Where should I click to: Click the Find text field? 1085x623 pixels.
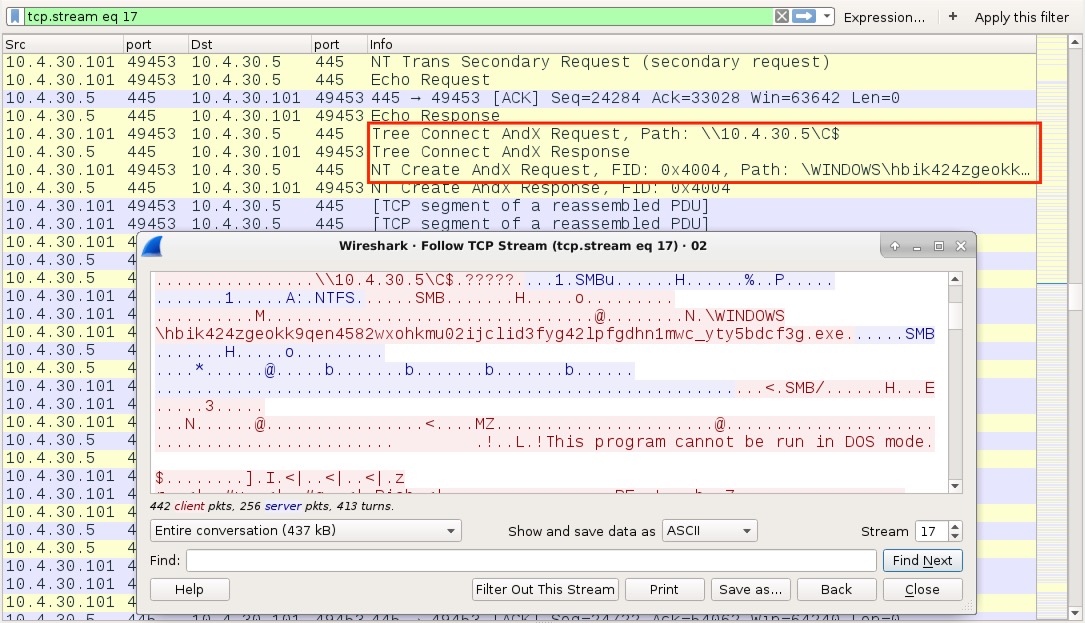531,560
